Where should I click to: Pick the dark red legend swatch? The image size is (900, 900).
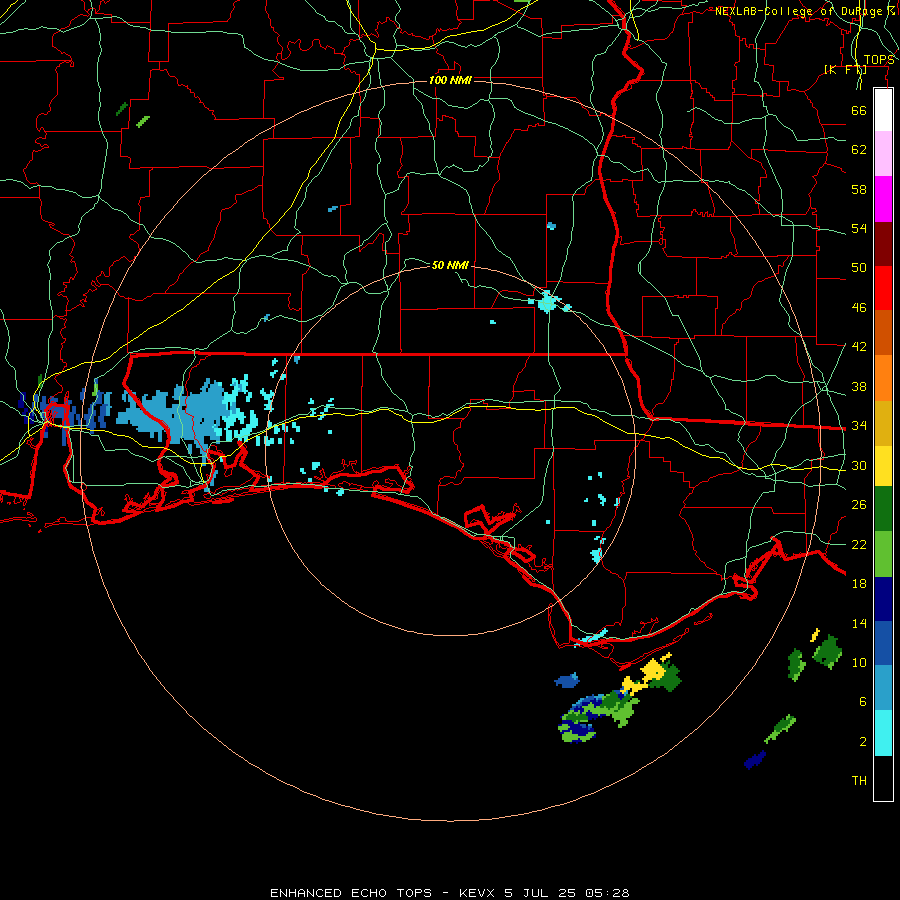tap(883, 243)
